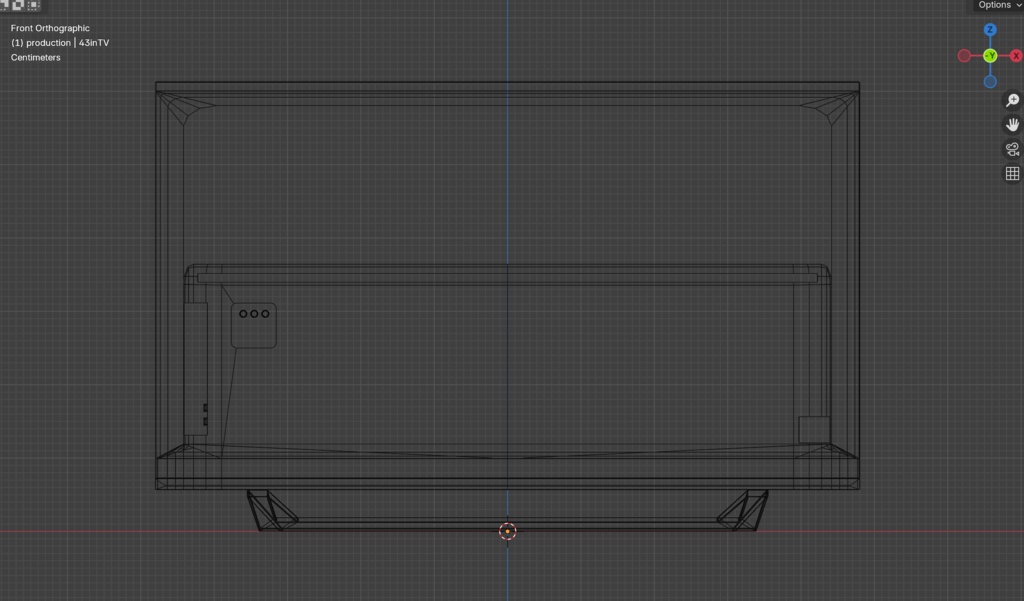Screen dimensions: 1024x601
Task: Click the 3D cursor at the origin
Action: pos(507,531)
